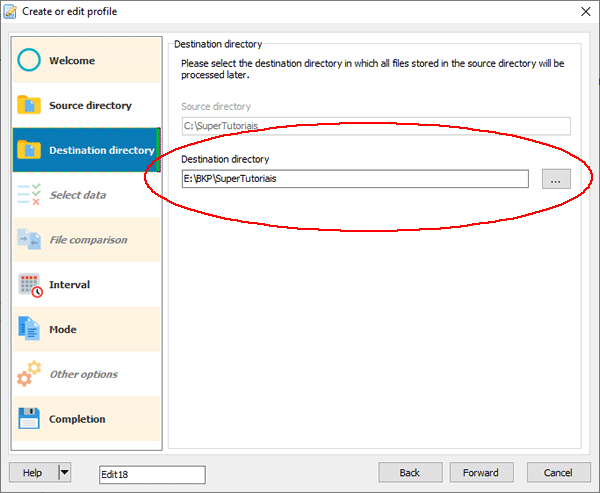This screenshot has width=600, height=493.
Task: Click the Destination directory folder icon
Action: [x=30, y=151]
